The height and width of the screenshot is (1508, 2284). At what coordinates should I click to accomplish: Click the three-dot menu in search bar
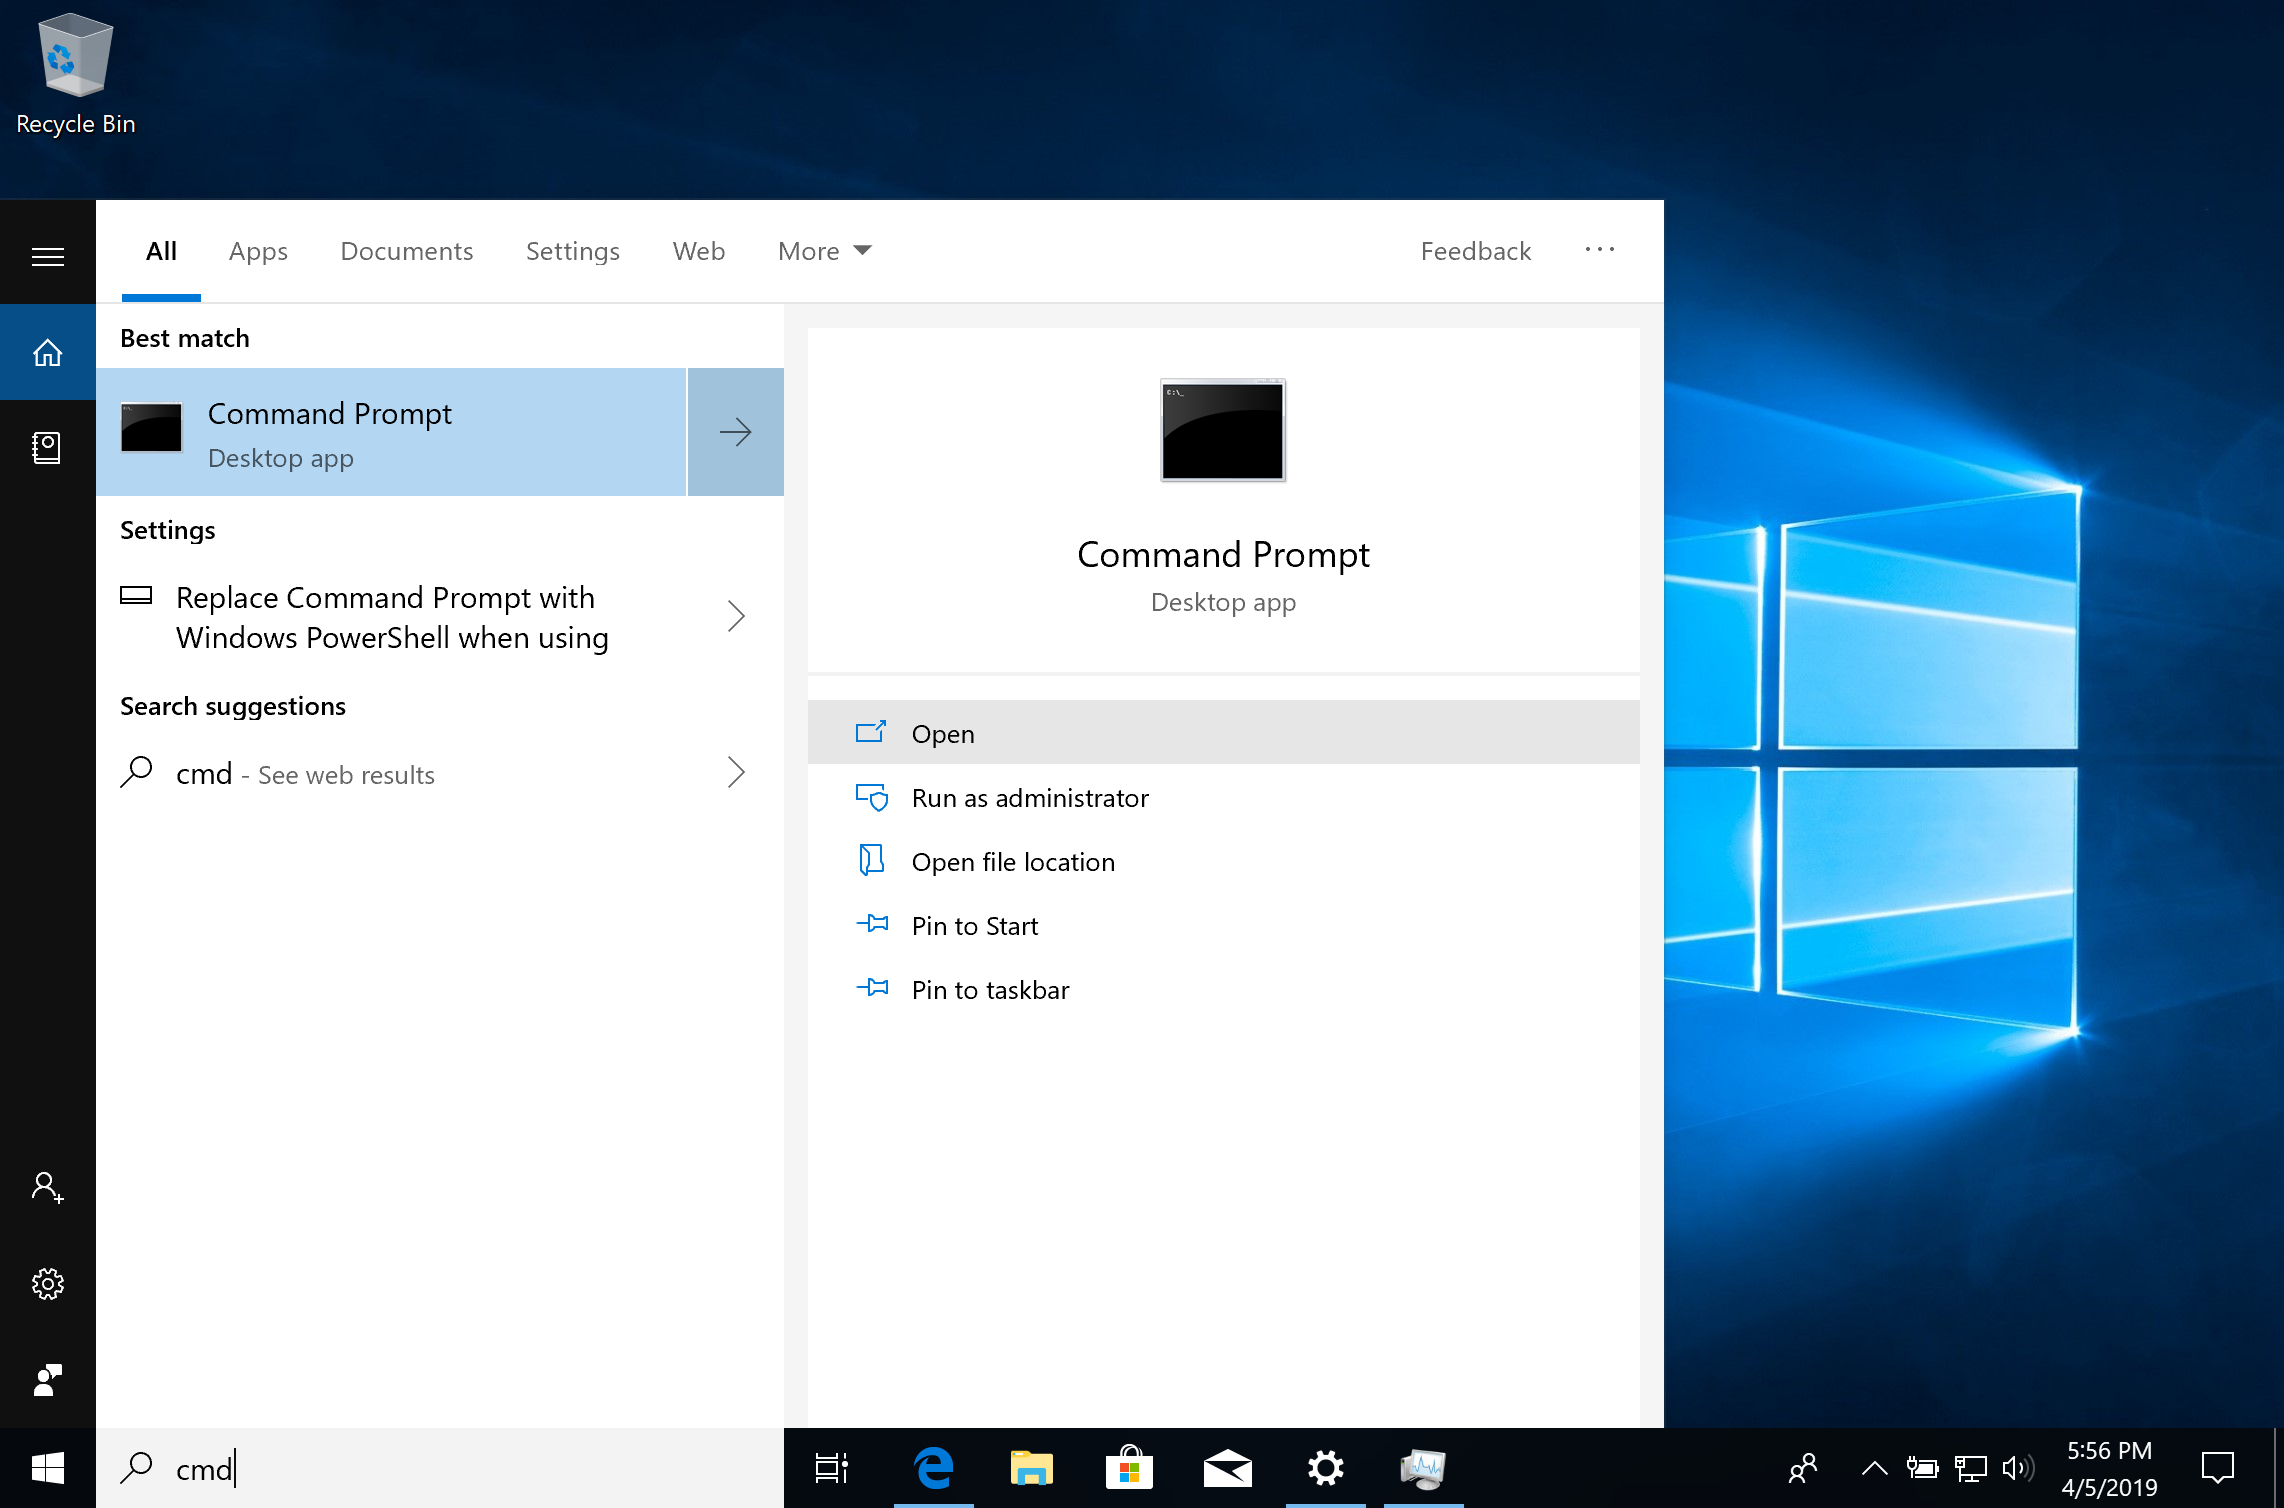[1599, 249]
